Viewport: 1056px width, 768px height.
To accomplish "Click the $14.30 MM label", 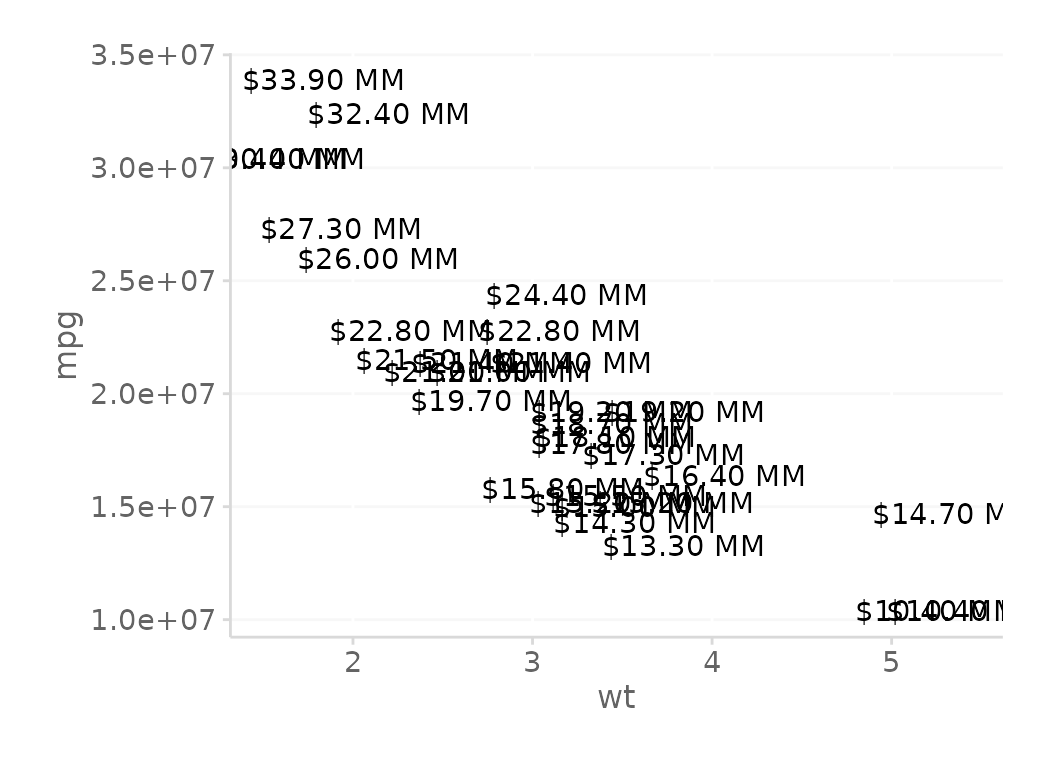I will [634, 523].
